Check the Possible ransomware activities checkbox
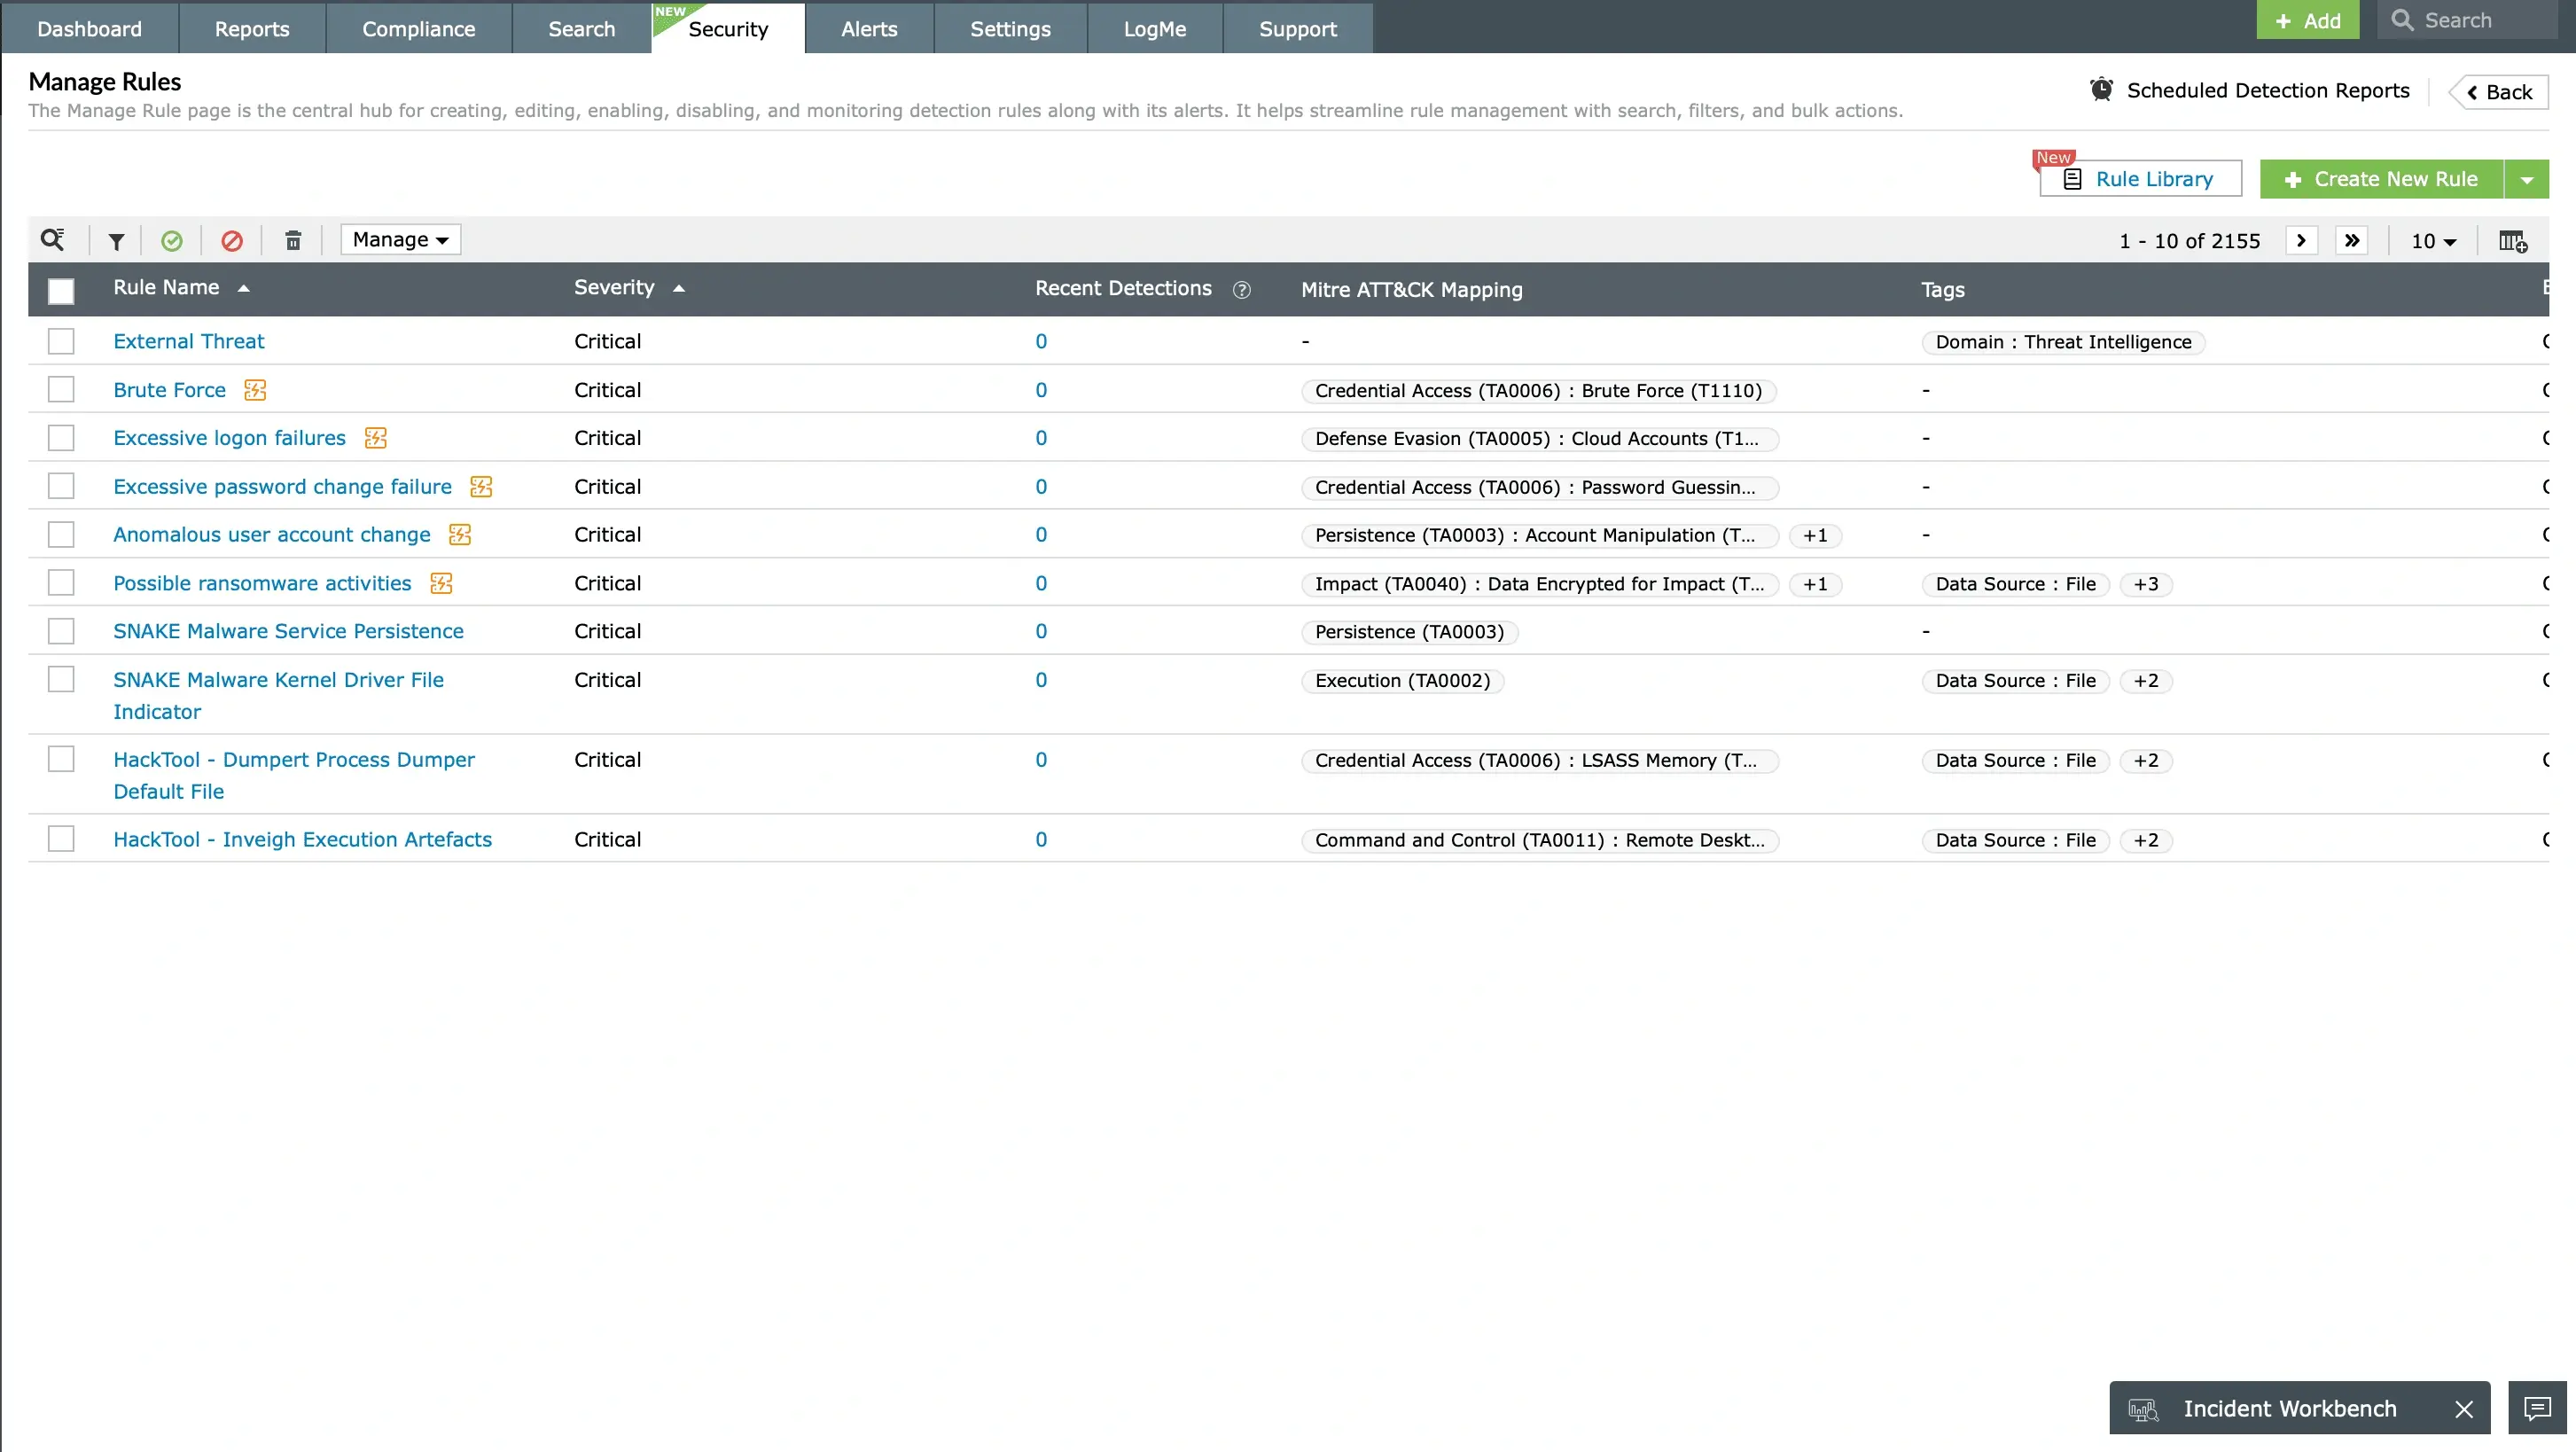2576x1452 pixels. coord(61,582)
